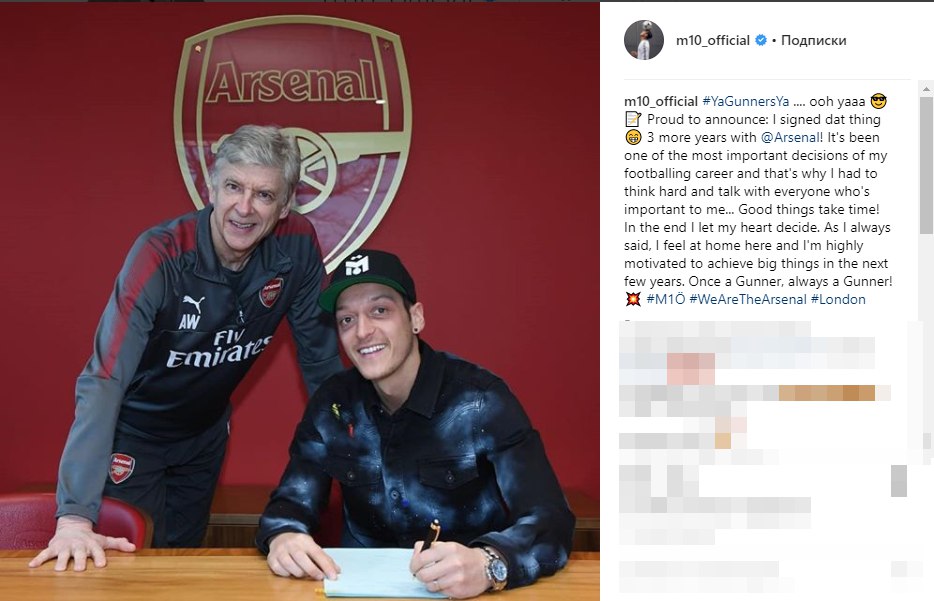Open the #WeAreTheArsenal hashtag
The width and height of the screenshot is (934, 601).
pyautogui.click(x=748, y=299)
